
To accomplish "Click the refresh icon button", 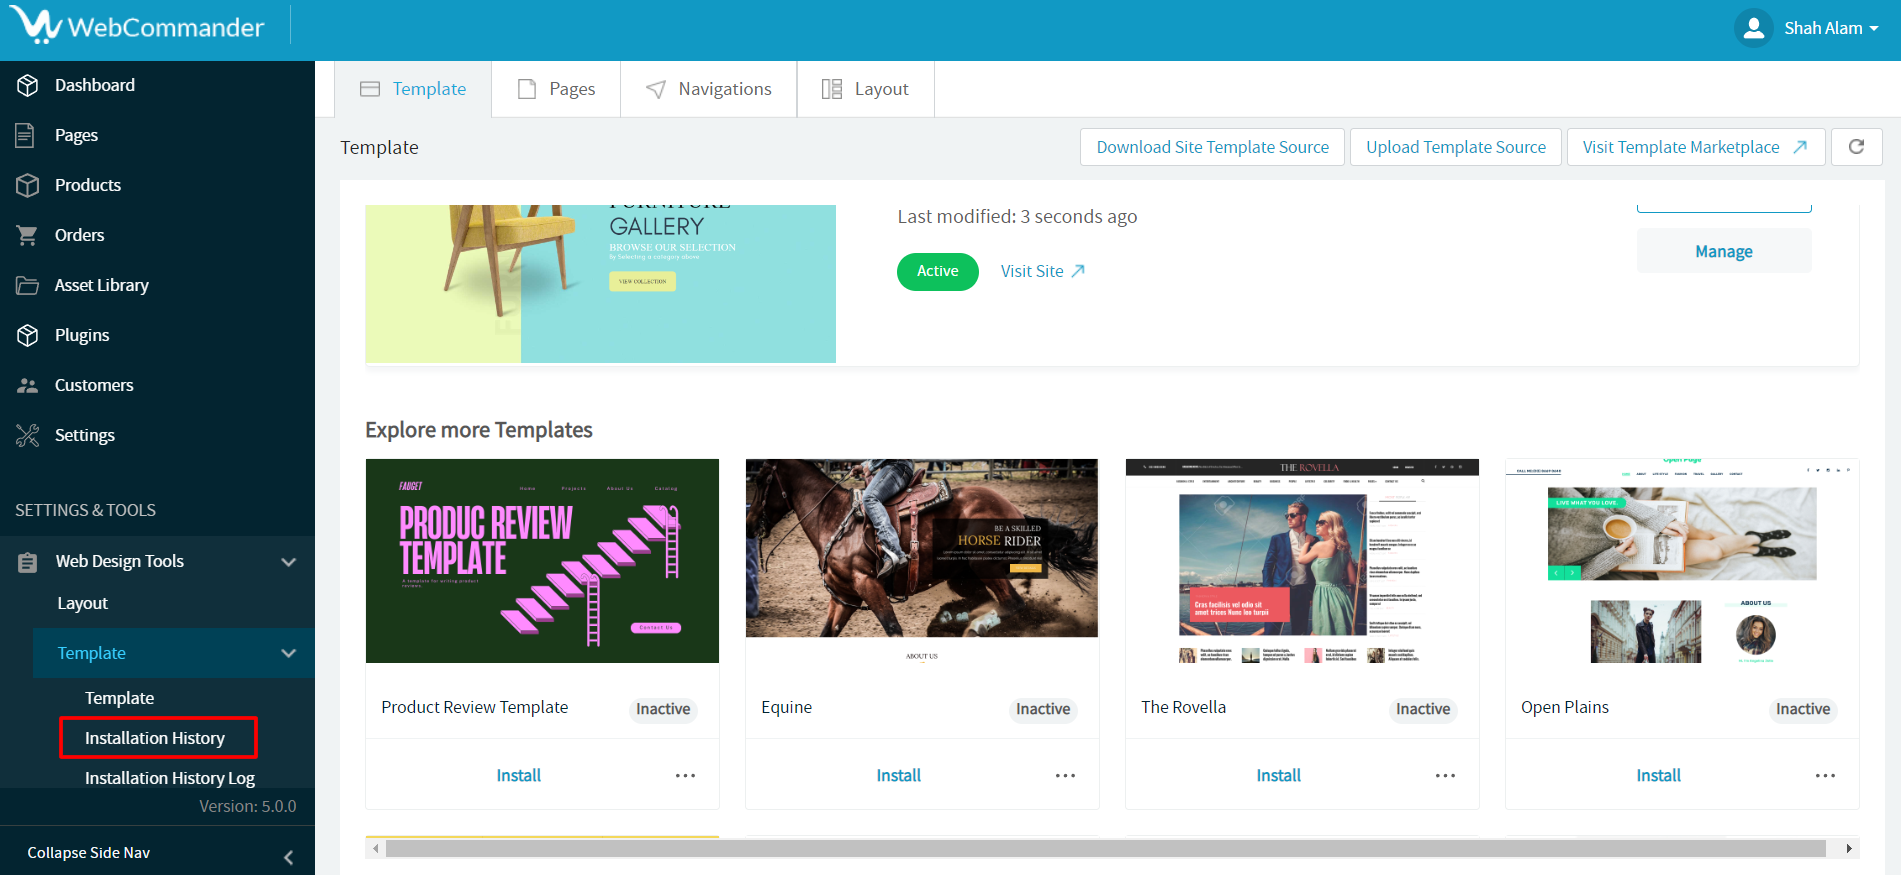I will point(1857,147).
